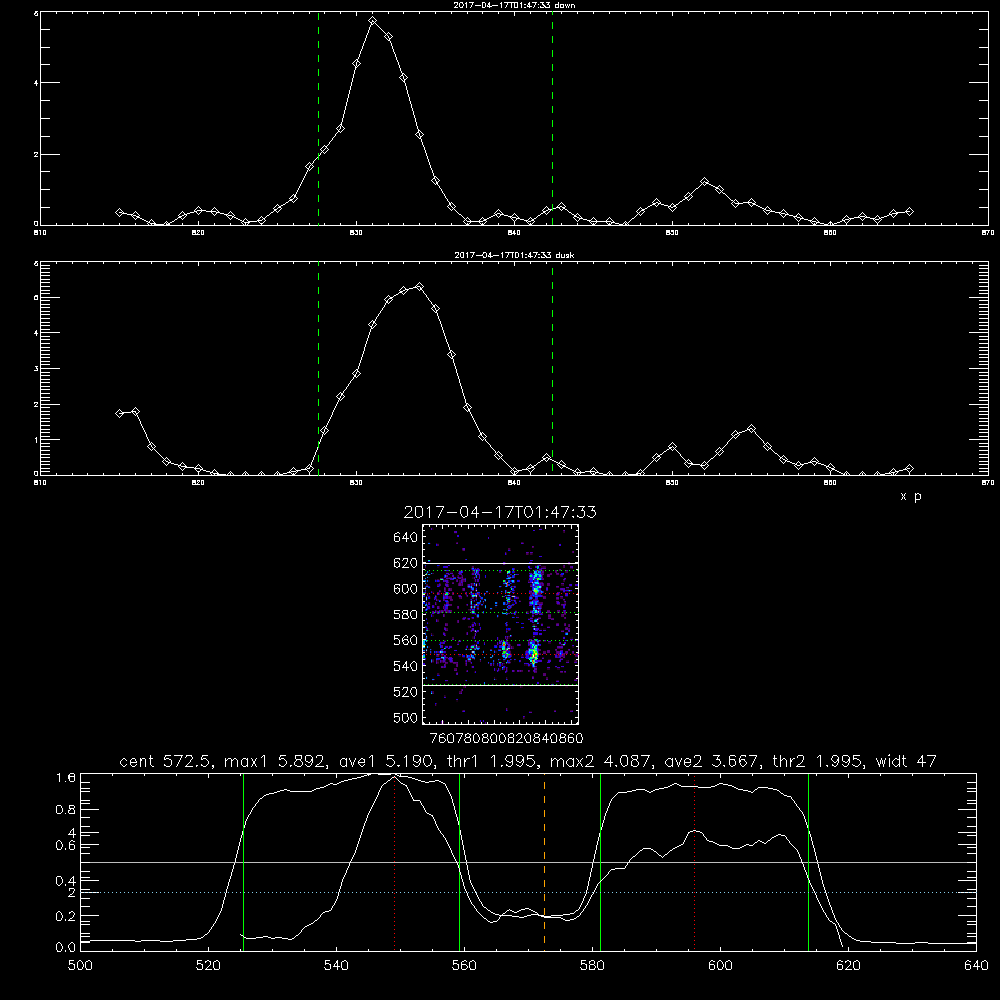Click the orange dashed center line in the bottom plot
1000x1000 pixels.
(x=544, y=861)
